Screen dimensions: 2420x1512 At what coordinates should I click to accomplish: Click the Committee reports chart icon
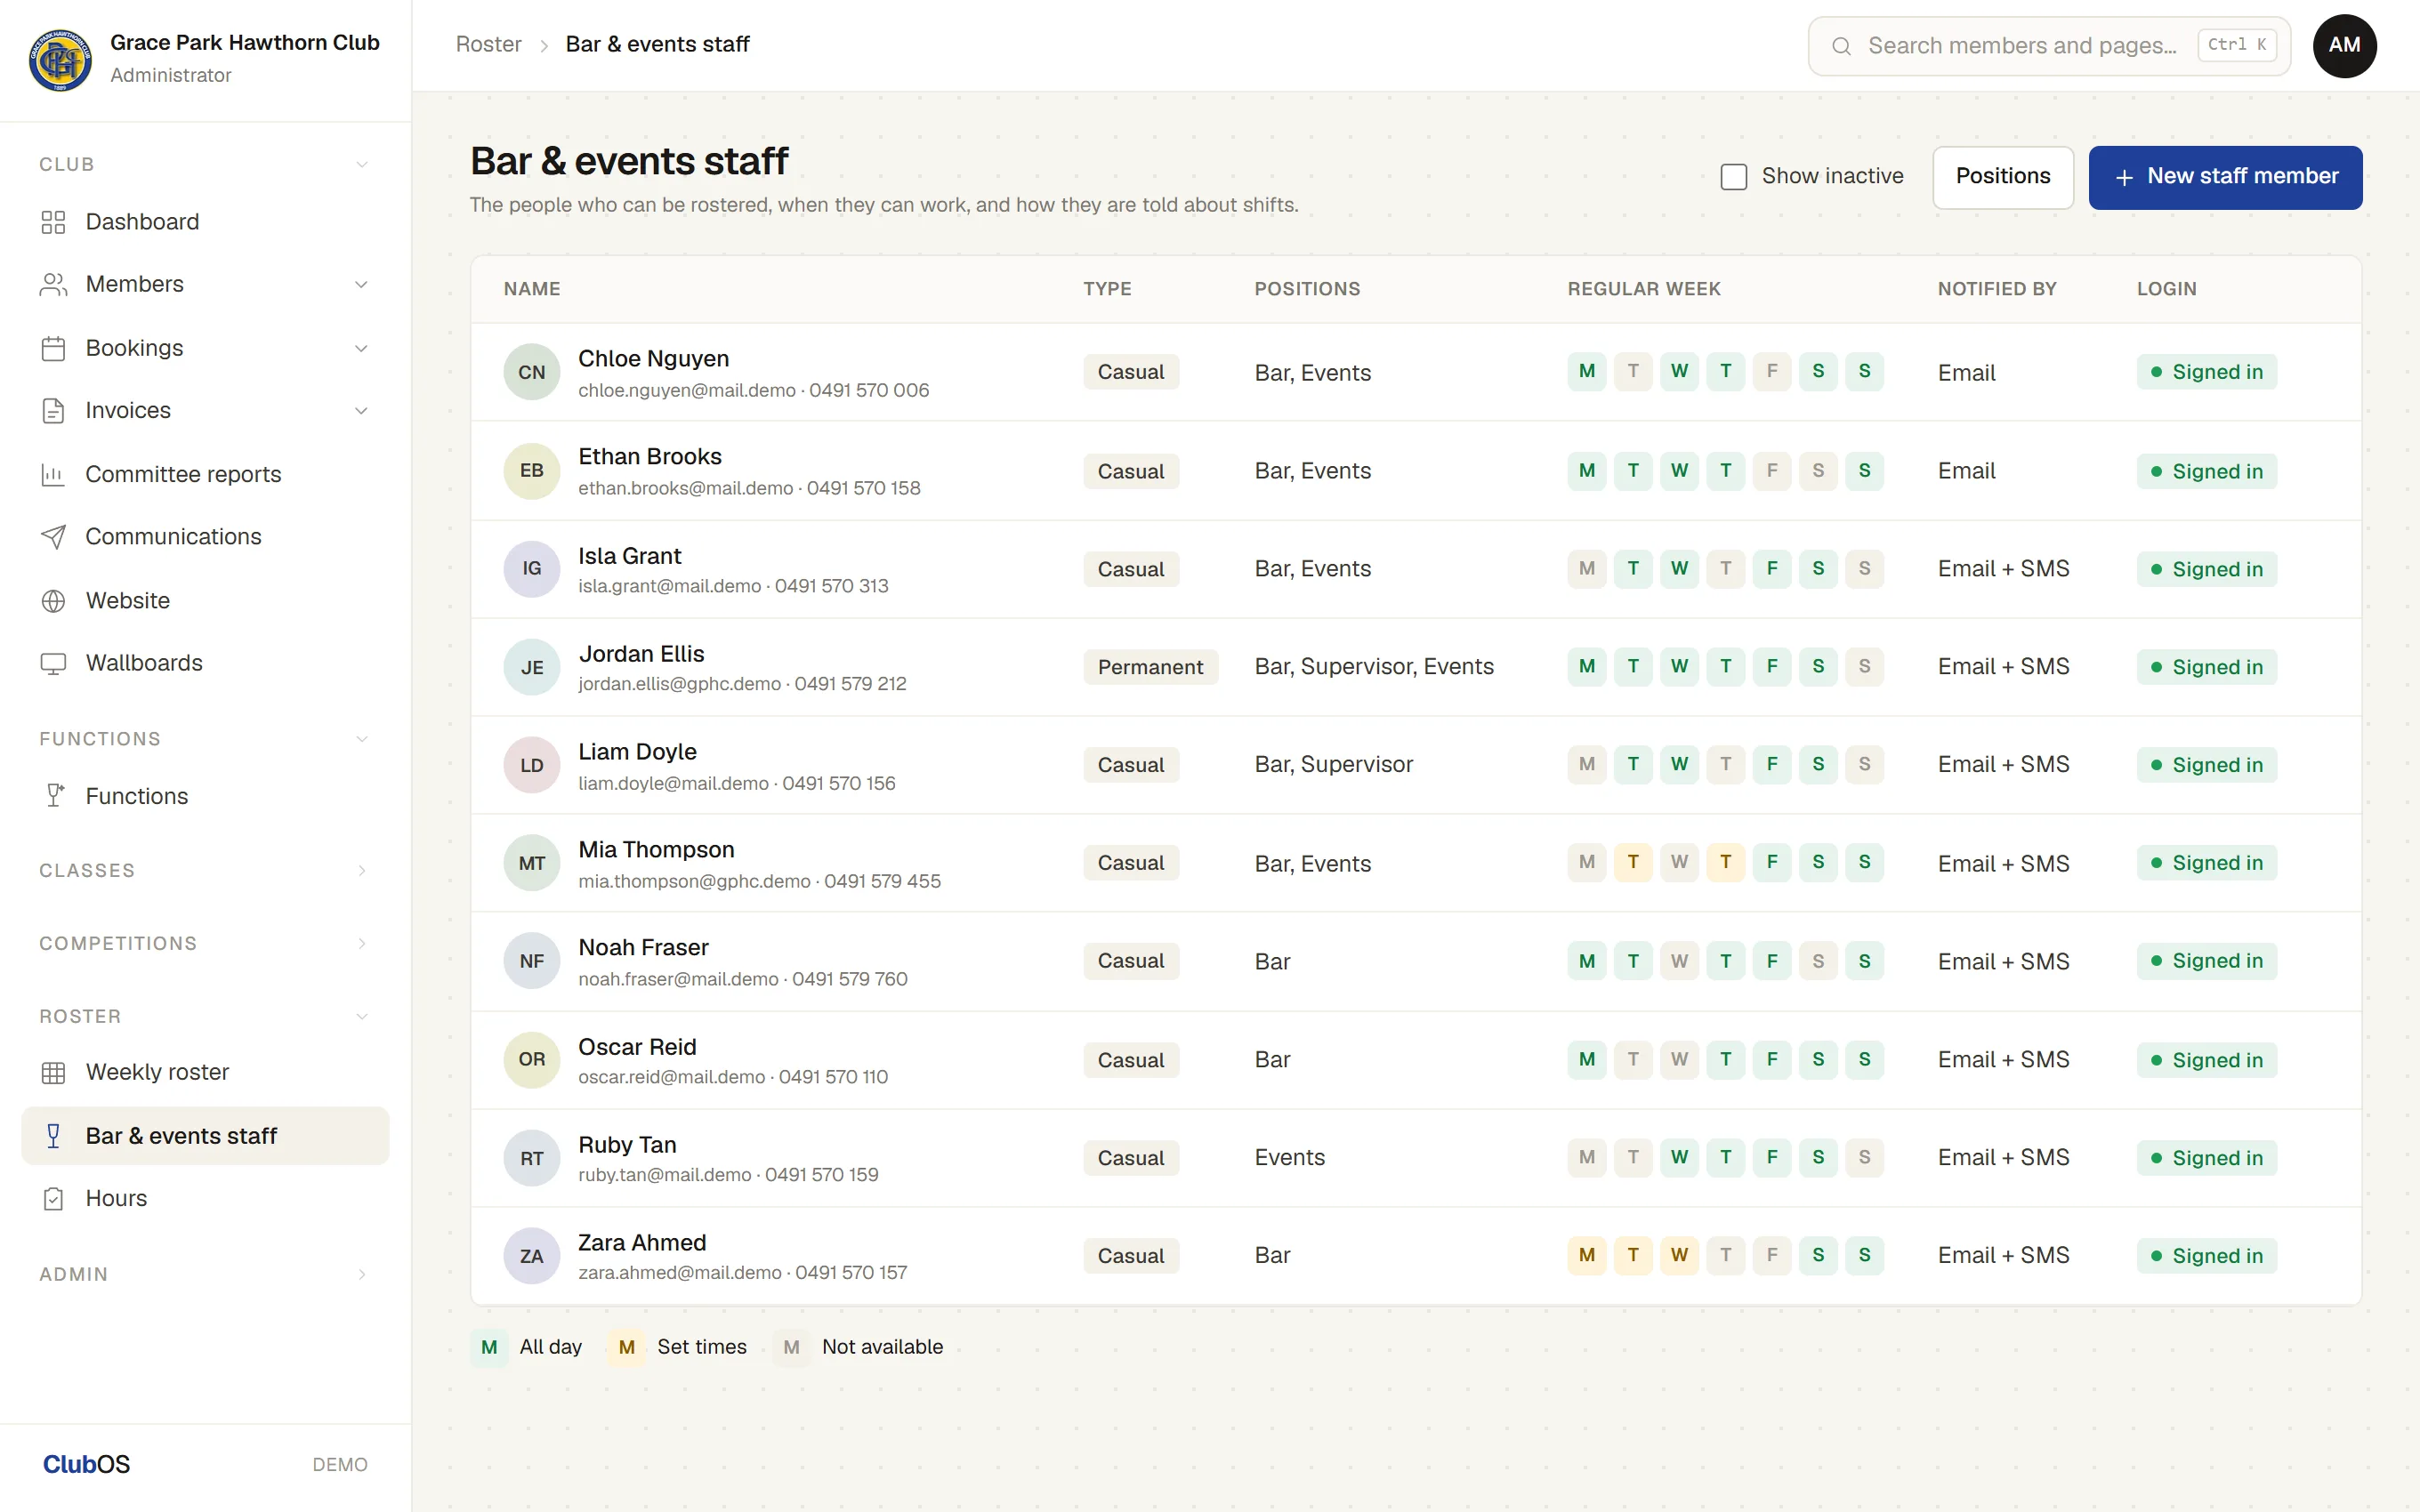click(x=53, y=474)
